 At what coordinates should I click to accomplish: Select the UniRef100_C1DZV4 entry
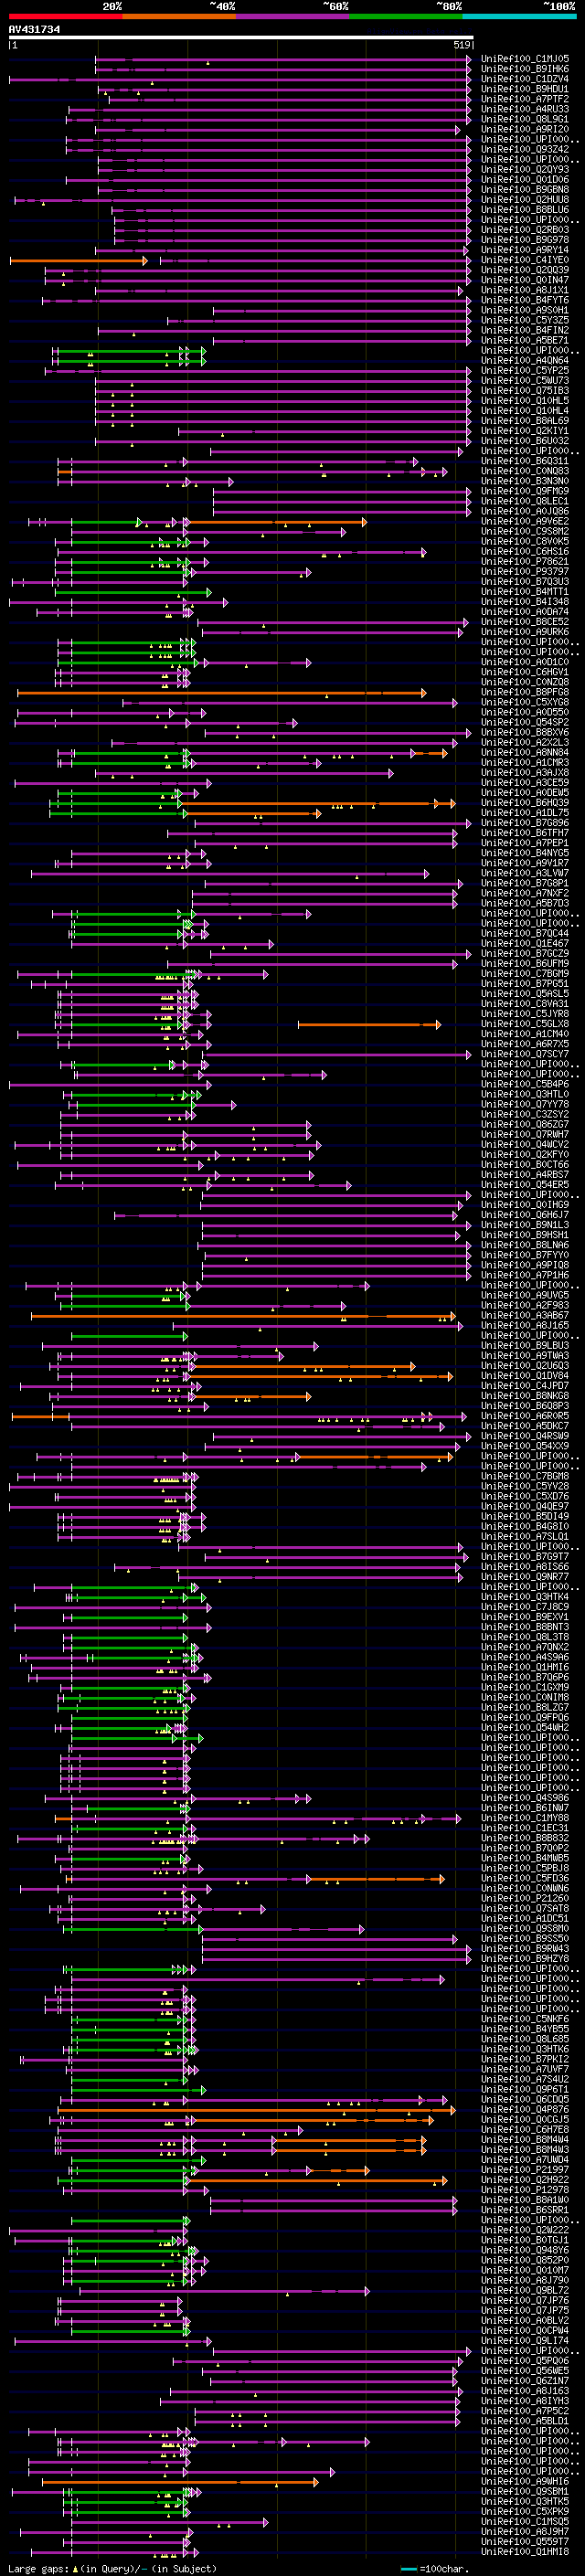click(x=525, y=79)
